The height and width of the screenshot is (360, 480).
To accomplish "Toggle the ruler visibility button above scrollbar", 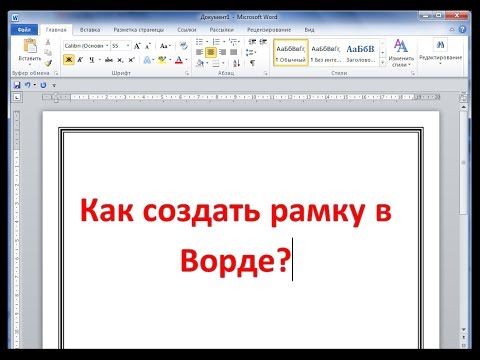I will click(x=463, y=98).
